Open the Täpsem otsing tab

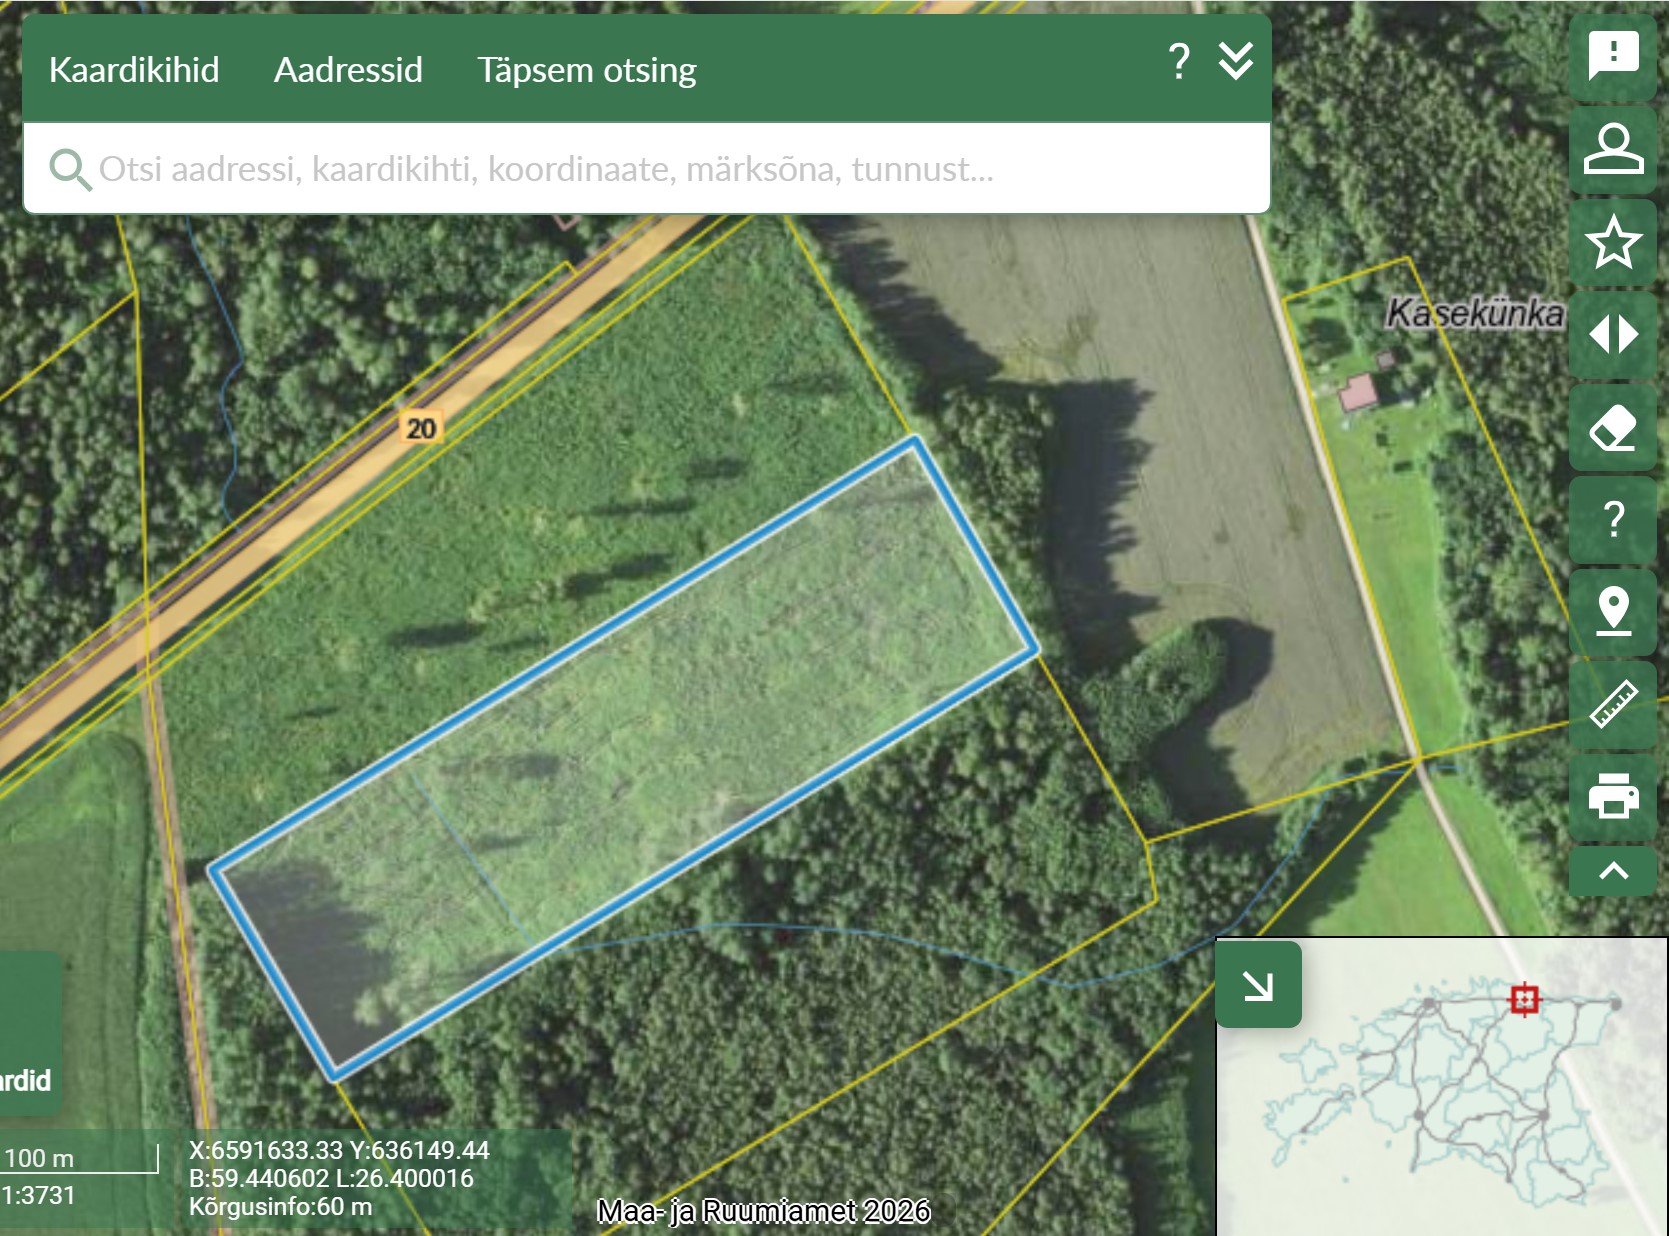coord(586,70)
